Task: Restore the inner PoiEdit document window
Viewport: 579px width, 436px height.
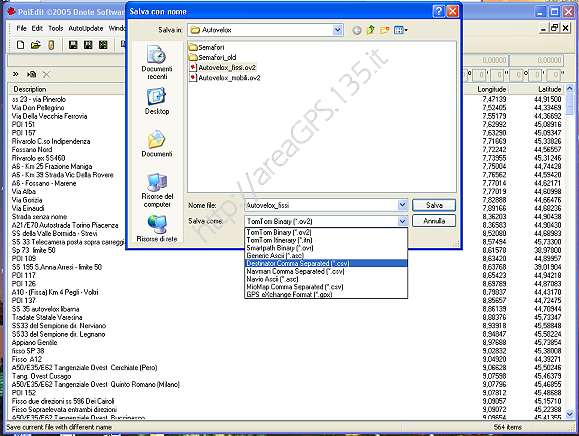Action: coord(554,28)
